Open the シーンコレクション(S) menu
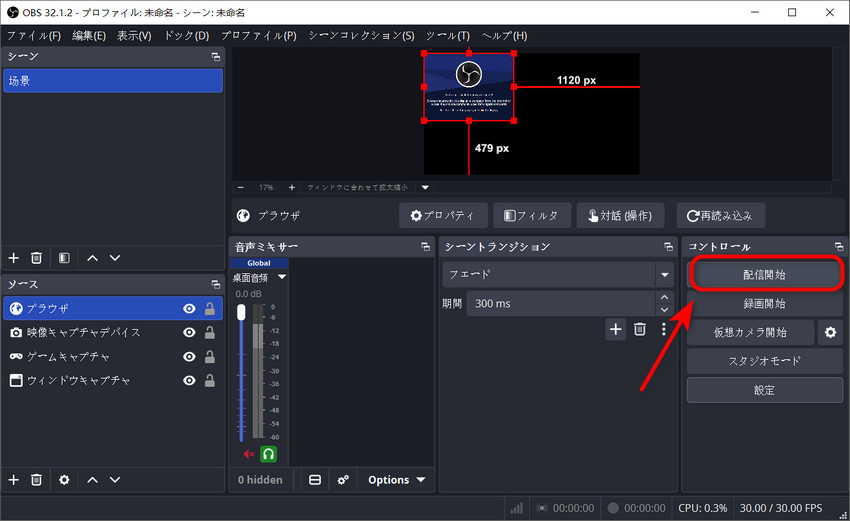The image size is (850, 521). 361,36
